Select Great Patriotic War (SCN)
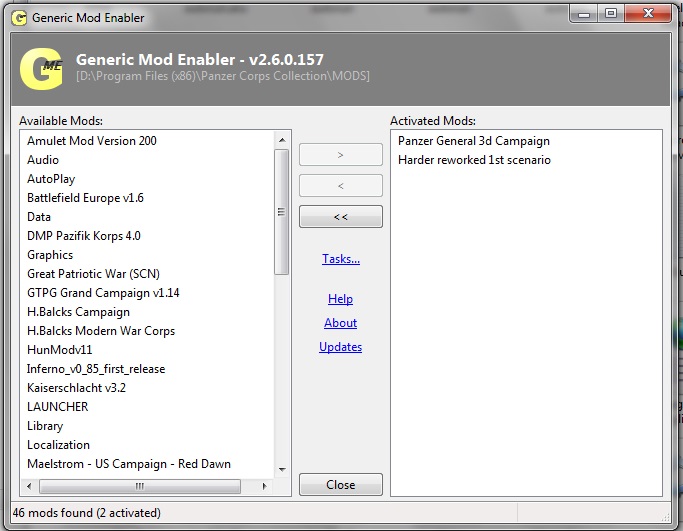The height and width of the screenshot is (531, 683). coord(93,274)
